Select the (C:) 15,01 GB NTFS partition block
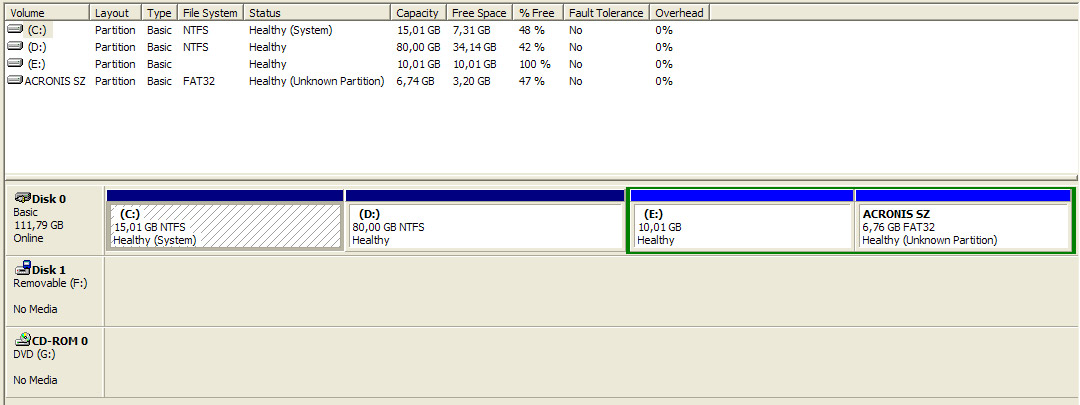The width and height of the screenshot is (1080, 405). tap(225, 220)
